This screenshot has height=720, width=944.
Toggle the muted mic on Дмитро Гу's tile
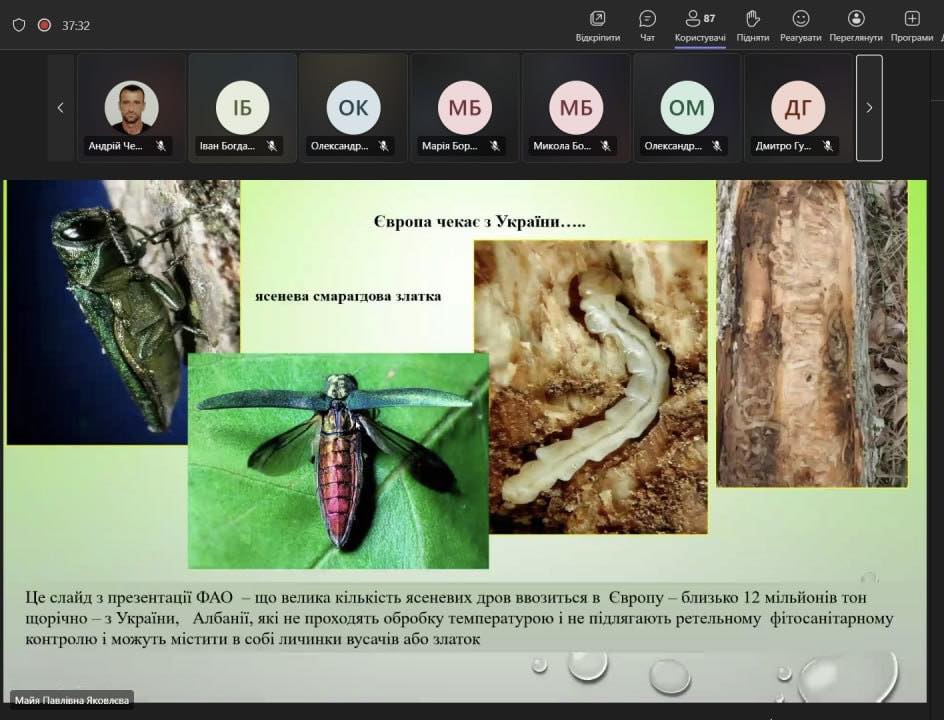point(828,146)
